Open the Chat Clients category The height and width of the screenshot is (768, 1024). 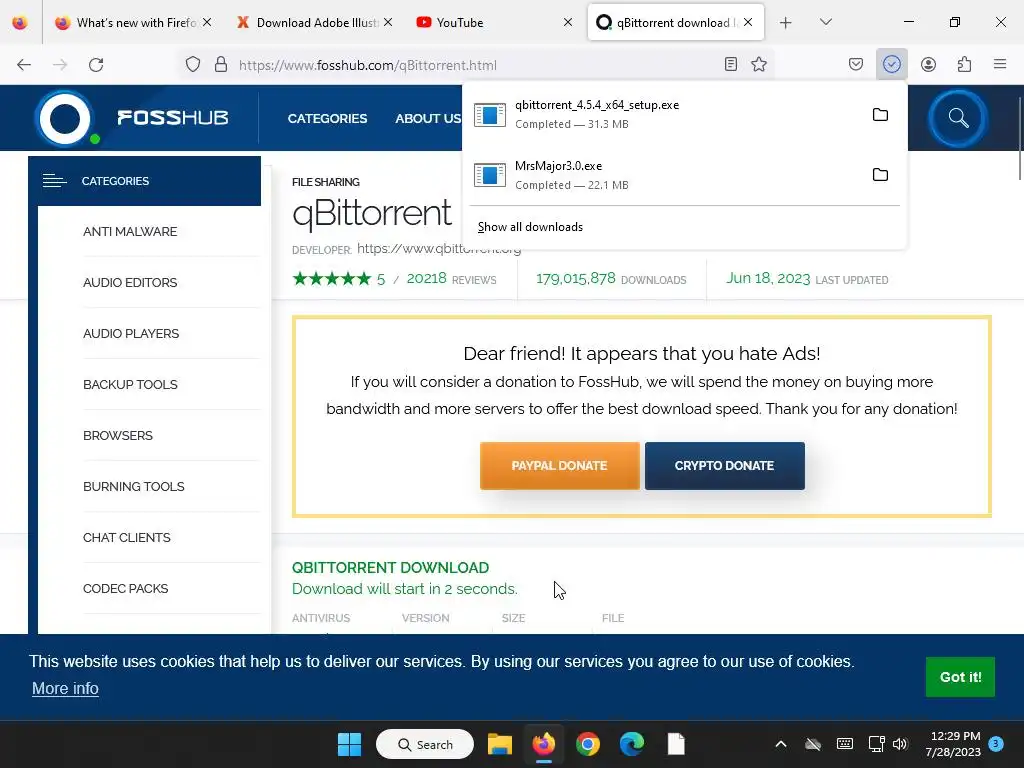[x=126, y=537]
